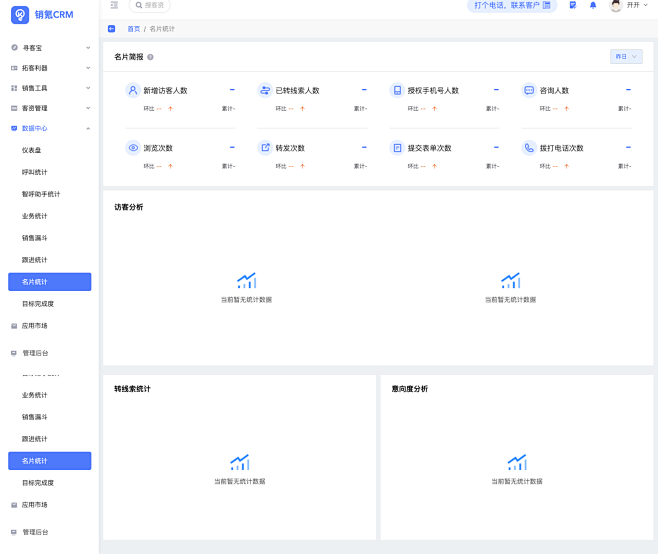
Task: Open the 智呼助手统计 submenu item
Action: [x=41, y=194]
